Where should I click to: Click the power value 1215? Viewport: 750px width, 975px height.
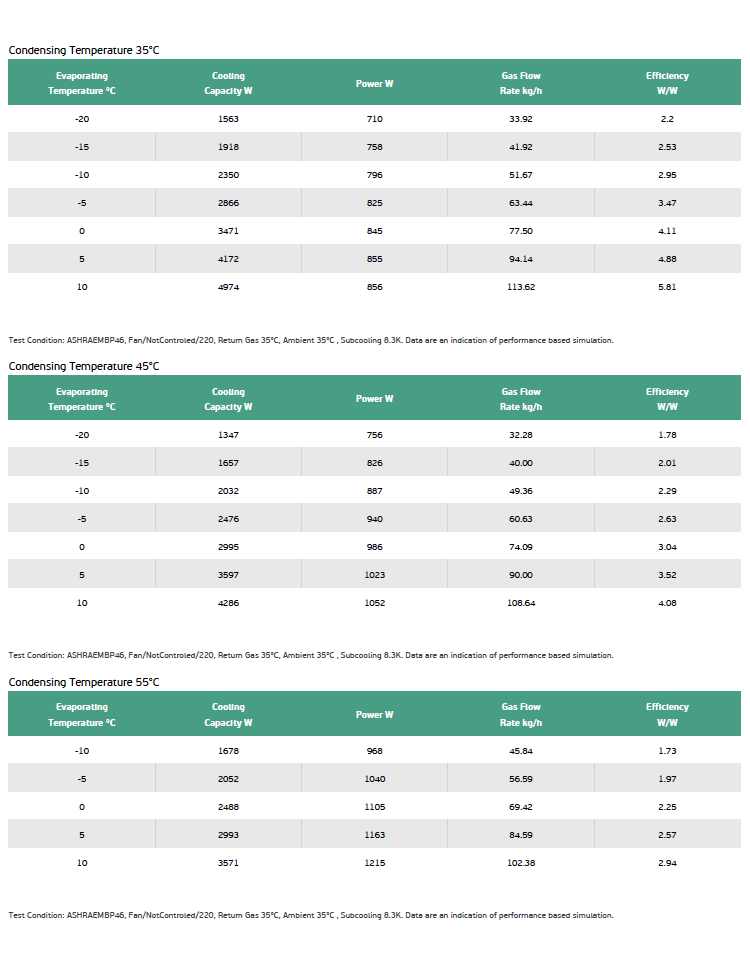pos(374,862)
